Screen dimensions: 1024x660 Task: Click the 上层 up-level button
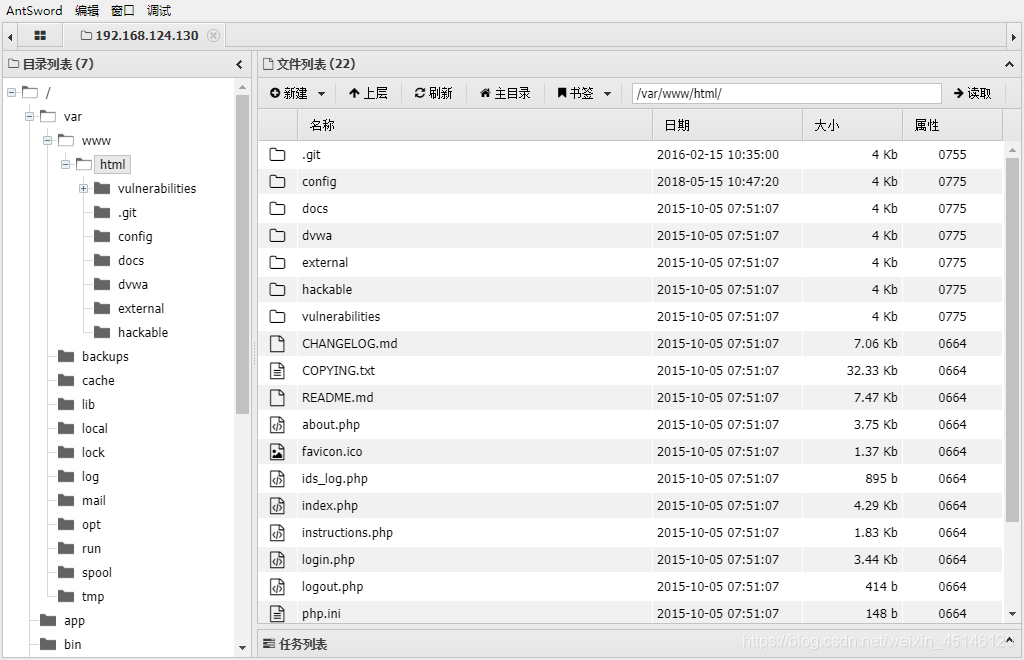click(x=368, y=93)
